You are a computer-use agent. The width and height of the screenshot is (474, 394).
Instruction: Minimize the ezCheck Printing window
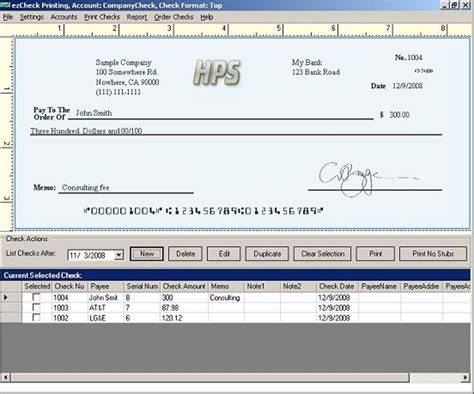coord(445,5)
